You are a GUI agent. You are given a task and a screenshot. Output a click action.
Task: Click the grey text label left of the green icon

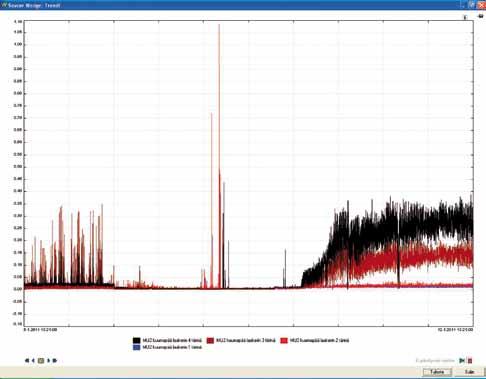pos(435,361)
